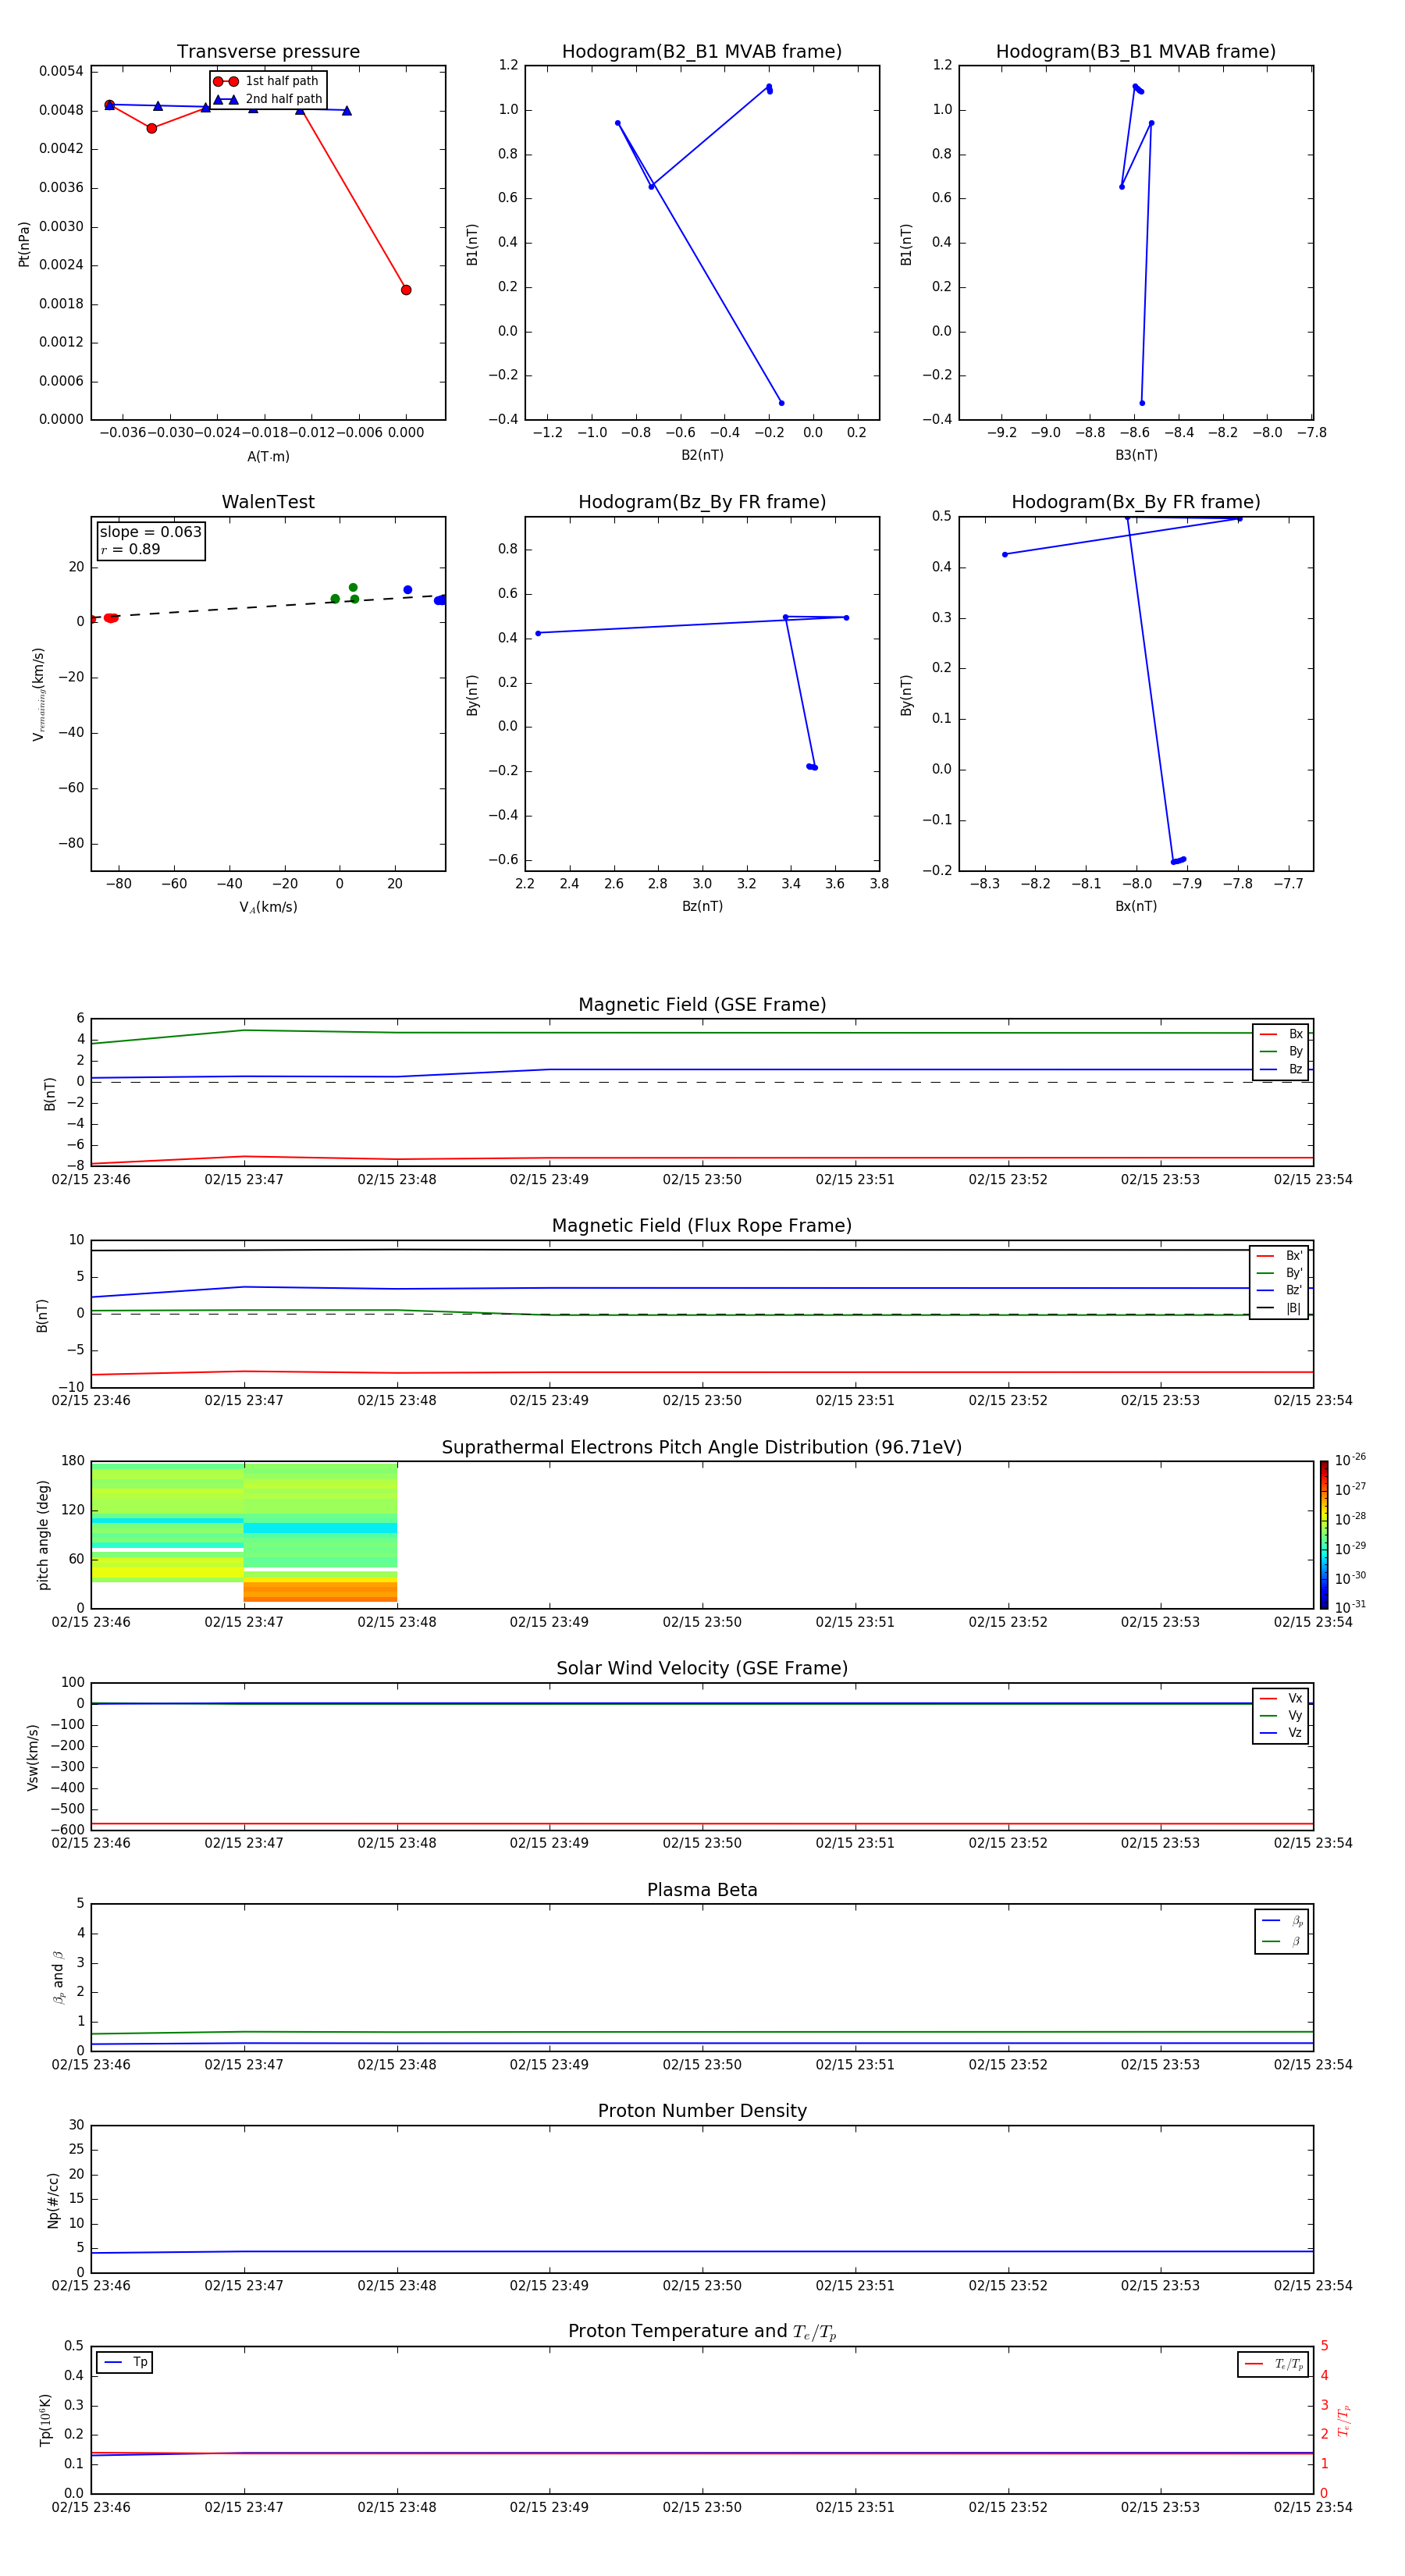The height and width of the screenshot is (2576, 1405).
Task: Click 'Hodogram(Bx_By FR frame)' title
Action: point(1136,502)
